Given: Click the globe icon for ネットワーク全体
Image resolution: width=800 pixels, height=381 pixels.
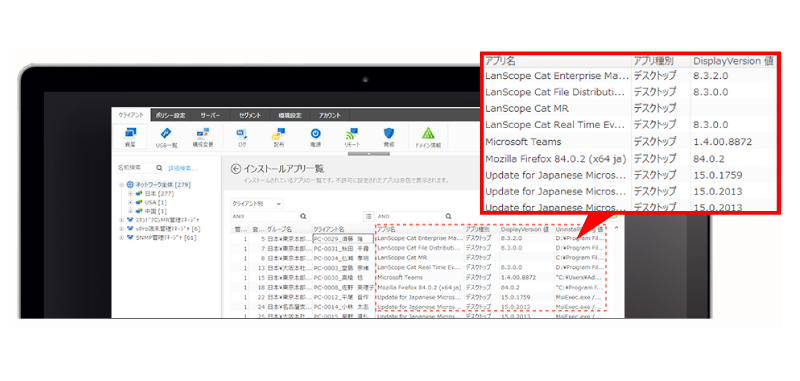Looking at the screenshot, I should click(130, 185).
